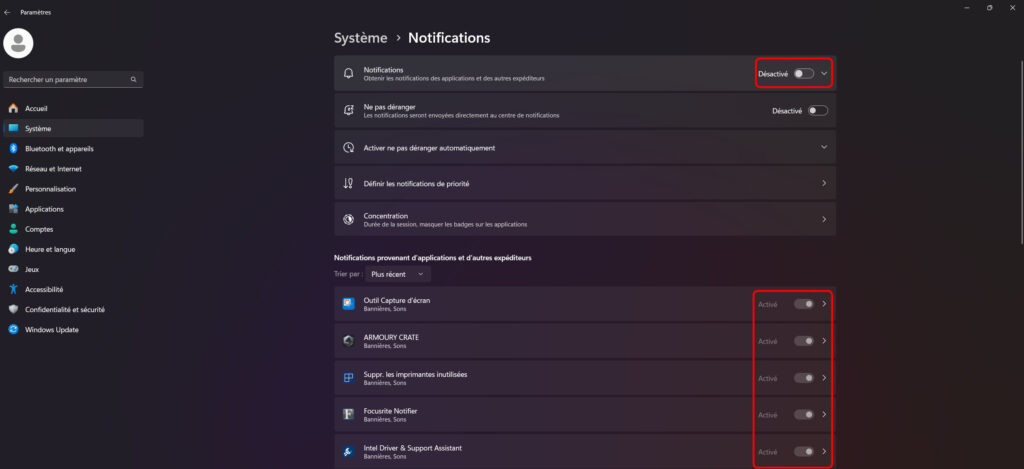This screenshot has width=1024, height=469.
Task: Click the Heure et langue globe icon
Action: pyautogui.click(x=13, y=250)
